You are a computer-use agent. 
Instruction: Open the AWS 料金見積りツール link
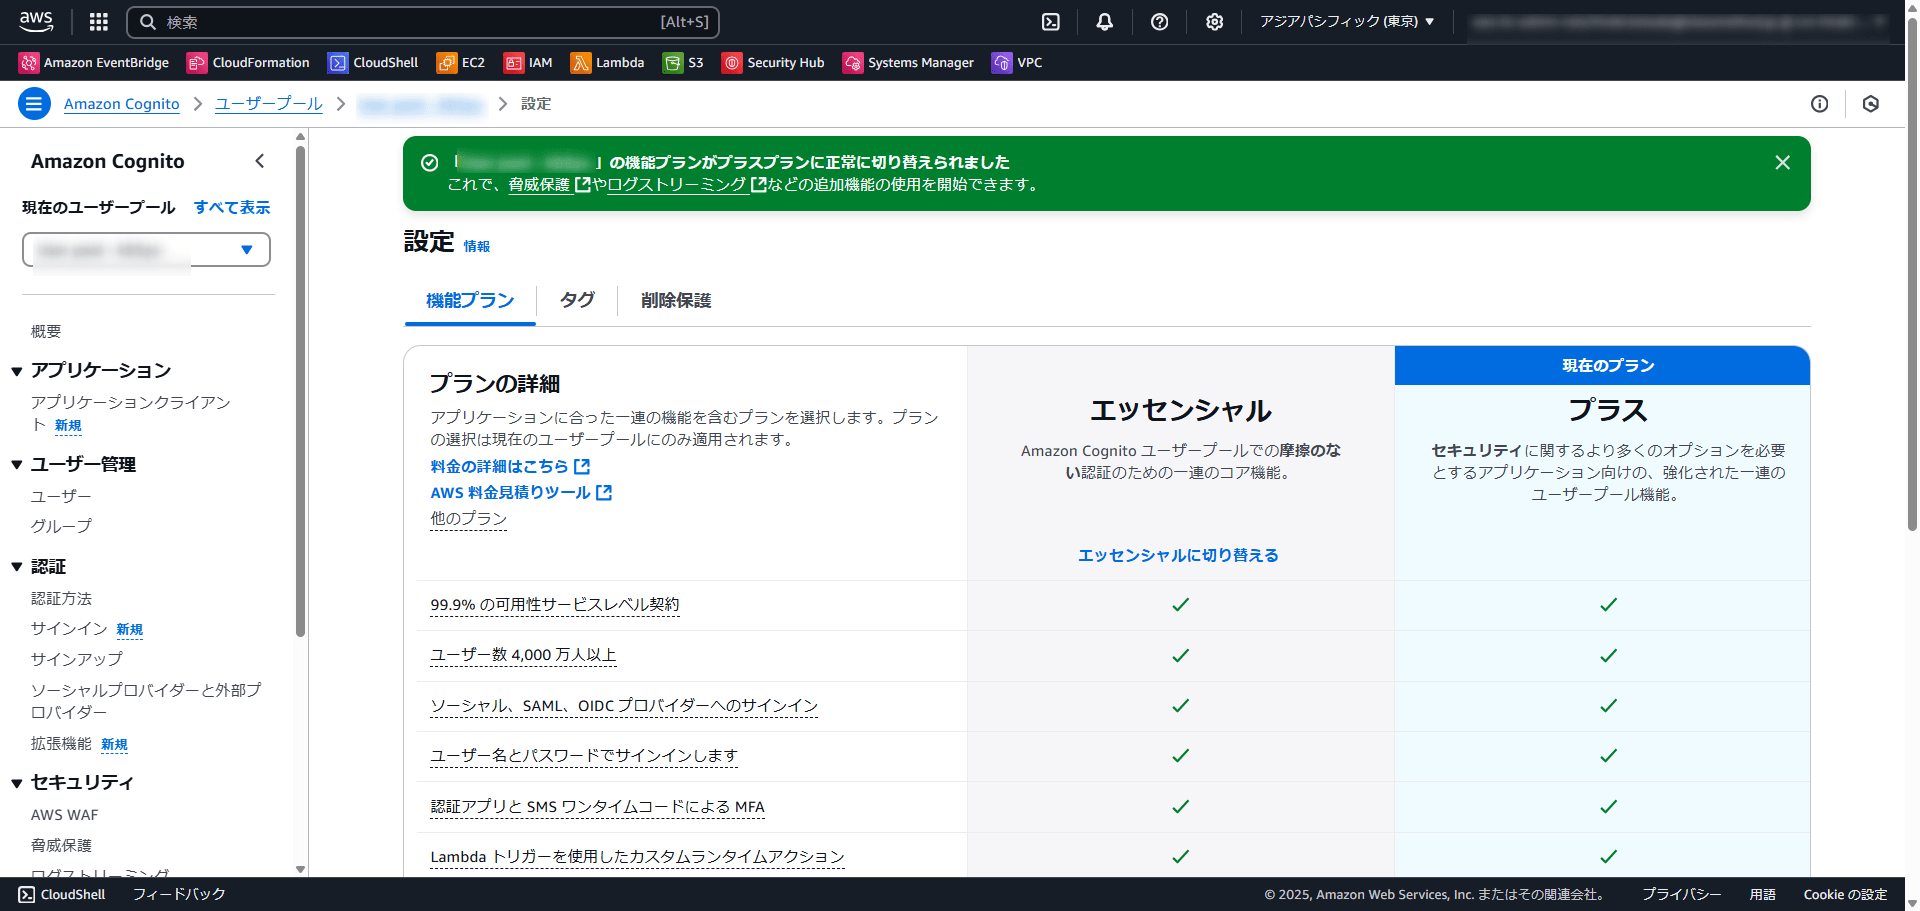pos(521,492)
